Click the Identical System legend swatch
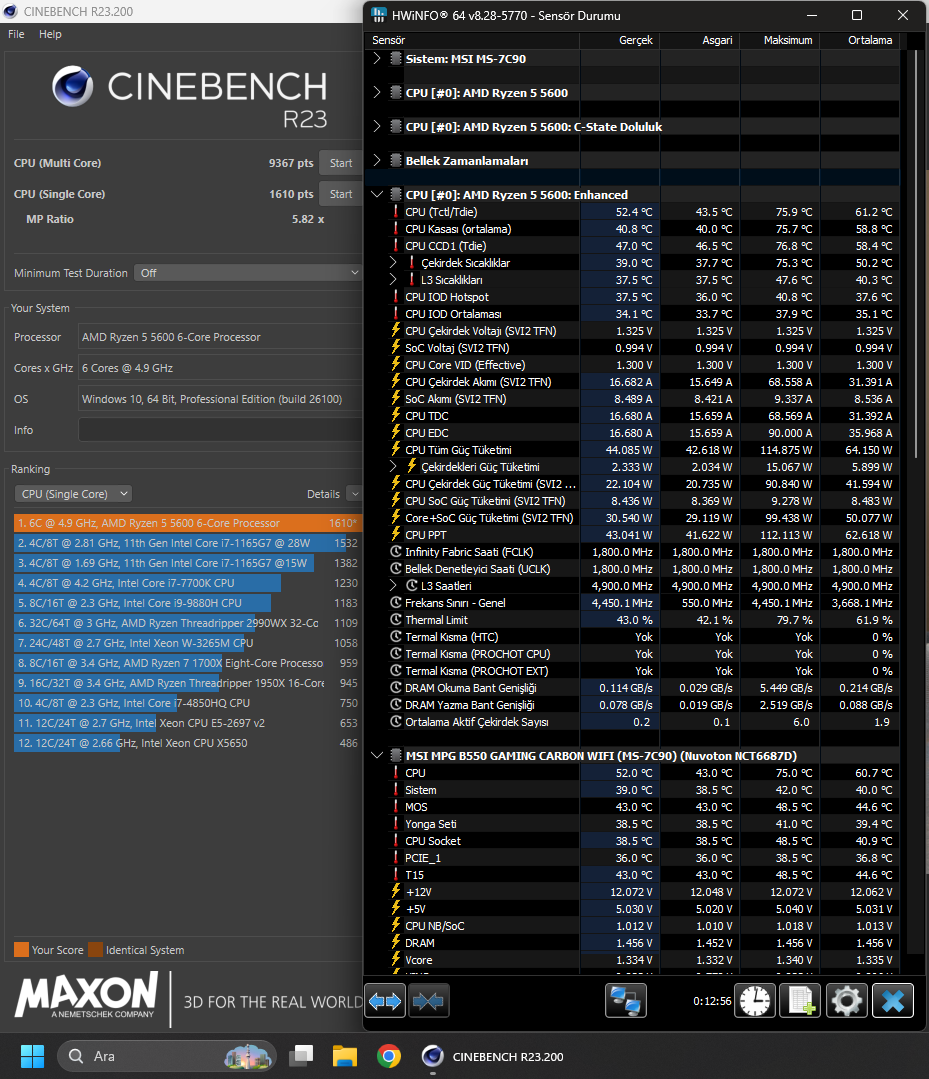This screenshot has width=929, height=1079. click(x=96, y=950)
